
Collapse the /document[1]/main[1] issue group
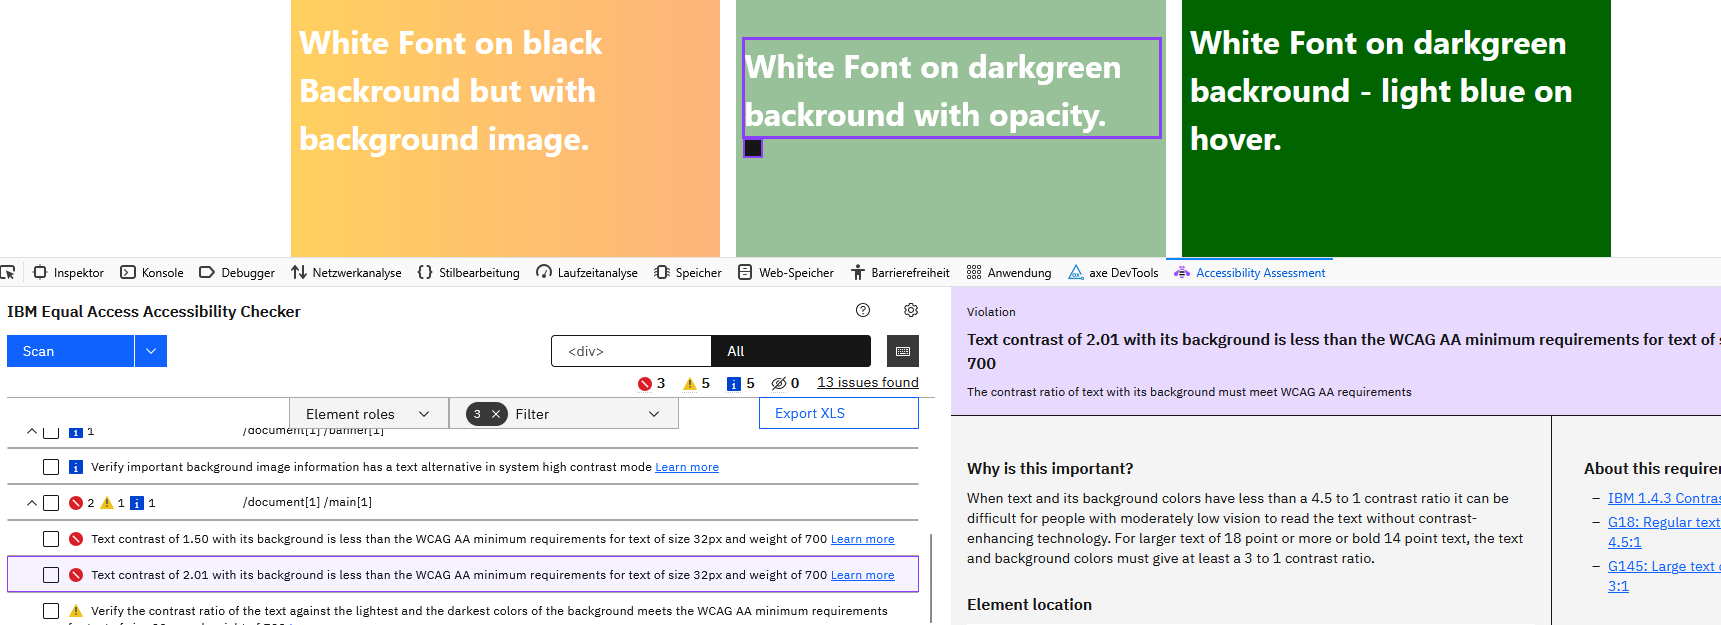32,503
